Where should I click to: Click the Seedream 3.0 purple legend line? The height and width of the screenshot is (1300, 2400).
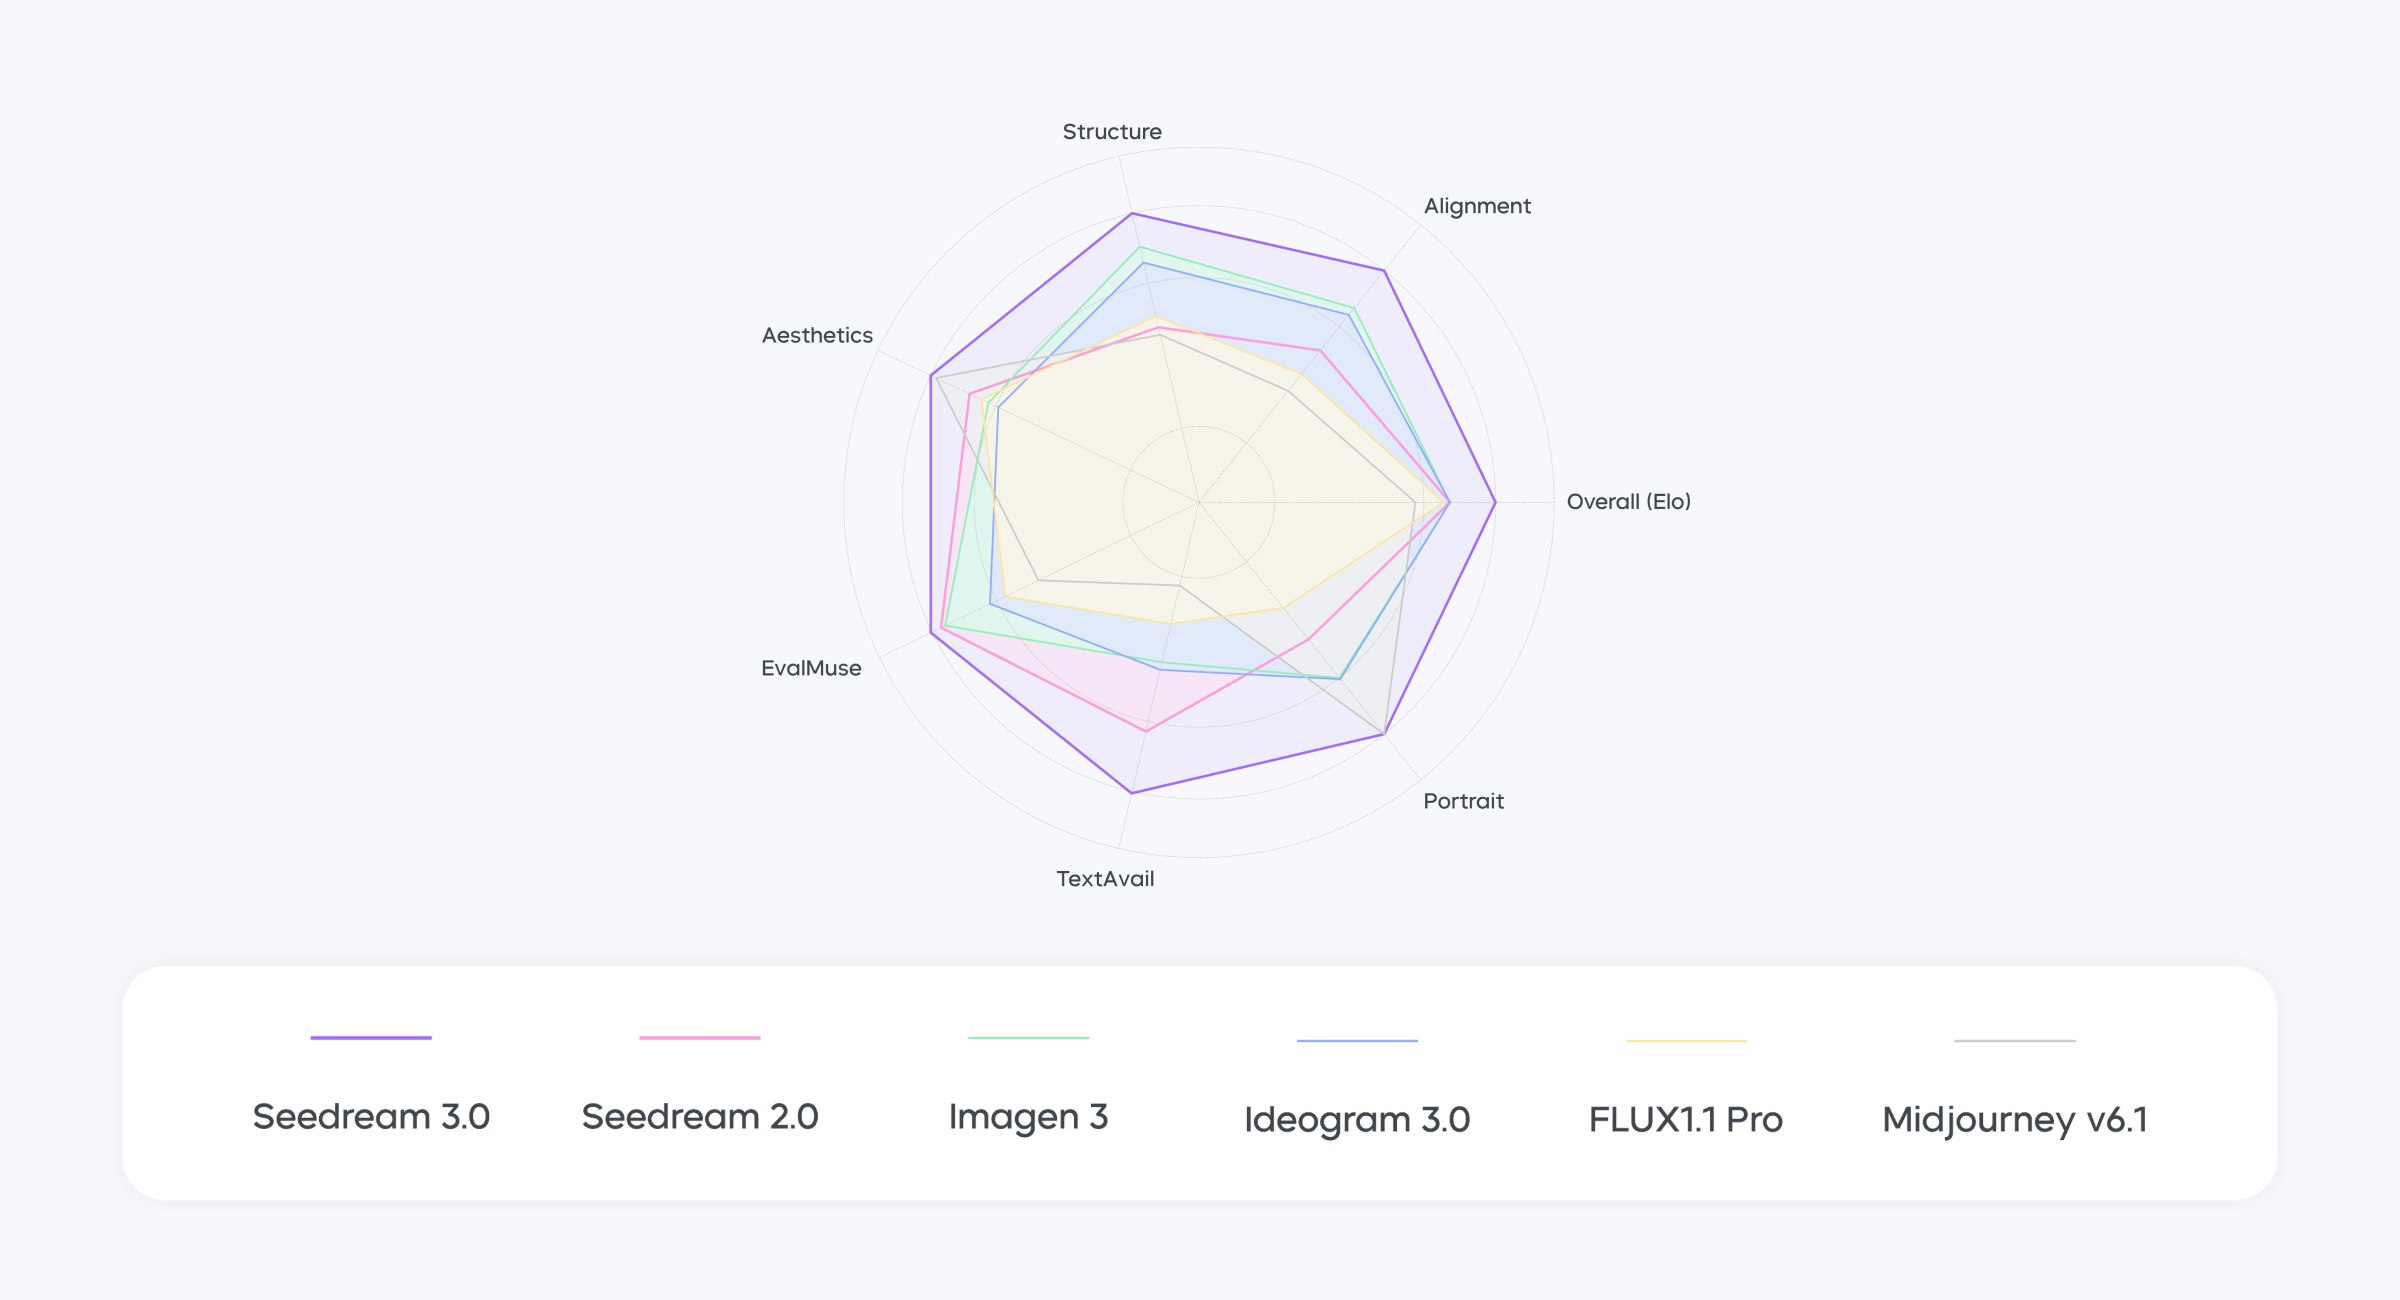(371, 1038)
